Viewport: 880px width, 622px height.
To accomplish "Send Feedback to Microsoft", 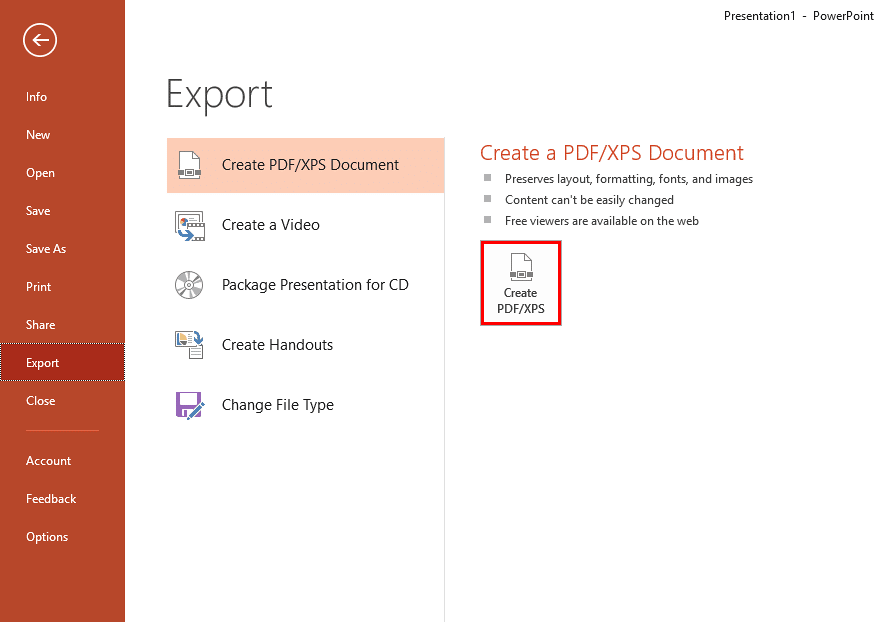I will point(51,498).
